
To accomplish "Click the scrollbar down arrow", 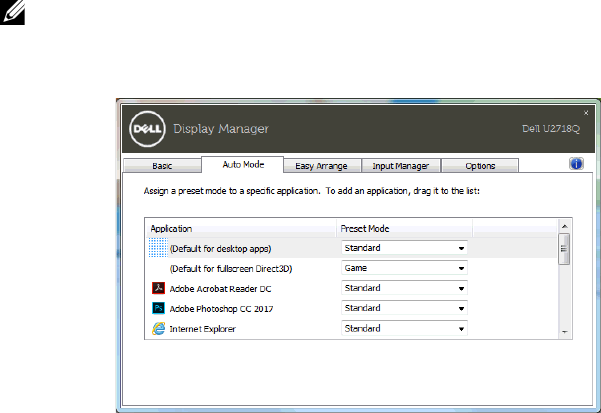I will click(x=565, y=332).
